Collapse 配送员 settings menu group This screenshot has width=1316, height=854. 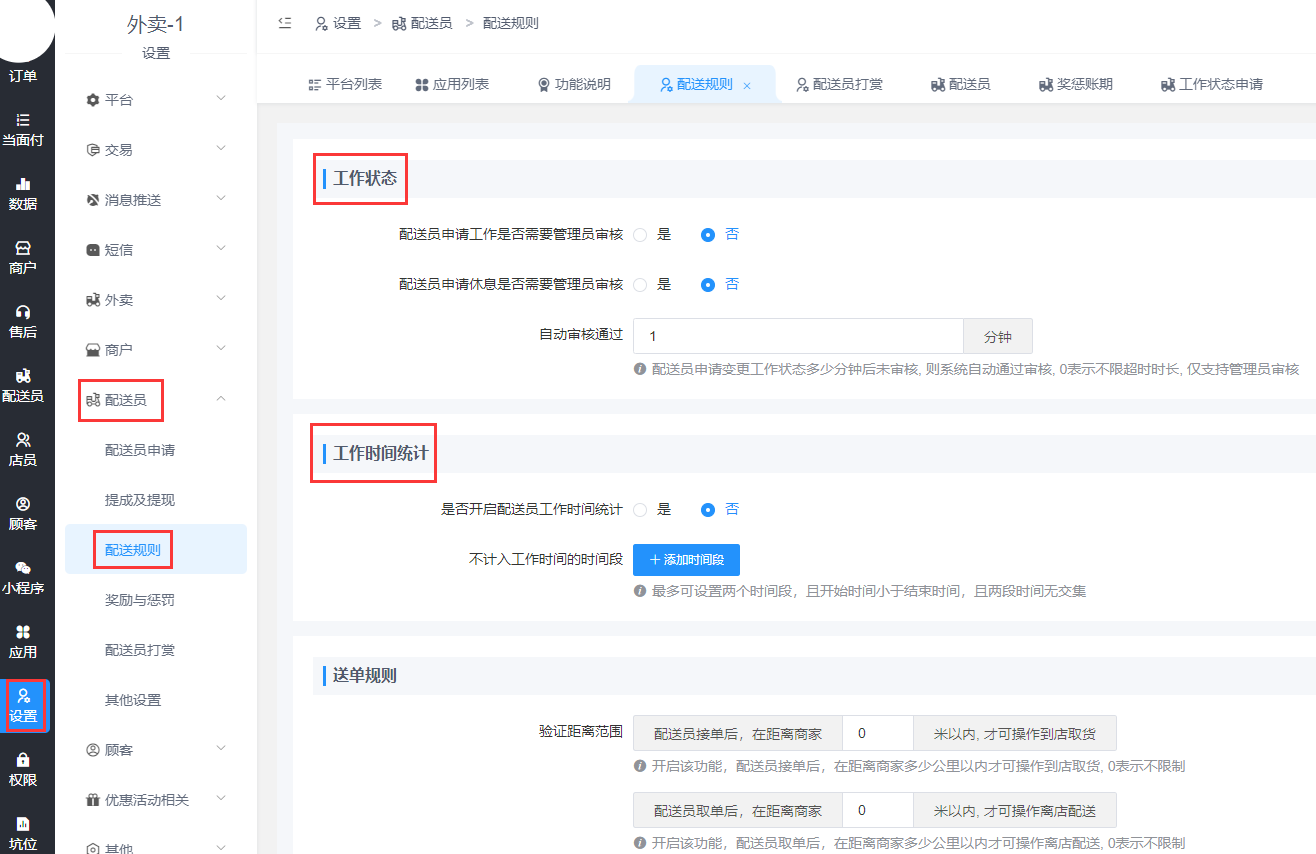coord(156,399)
